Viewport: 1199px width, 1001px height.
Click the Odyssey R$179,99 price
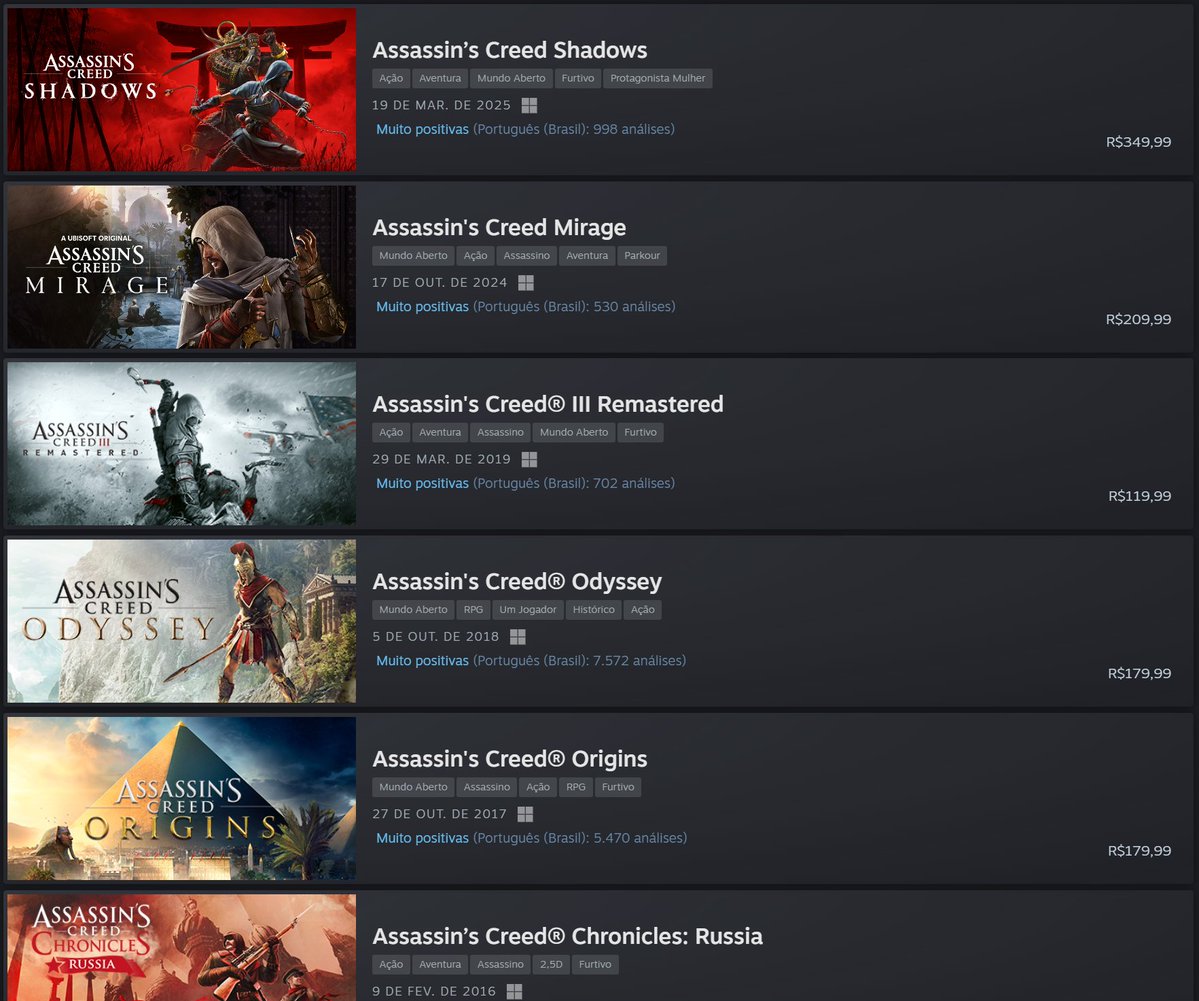[1139, 674]
